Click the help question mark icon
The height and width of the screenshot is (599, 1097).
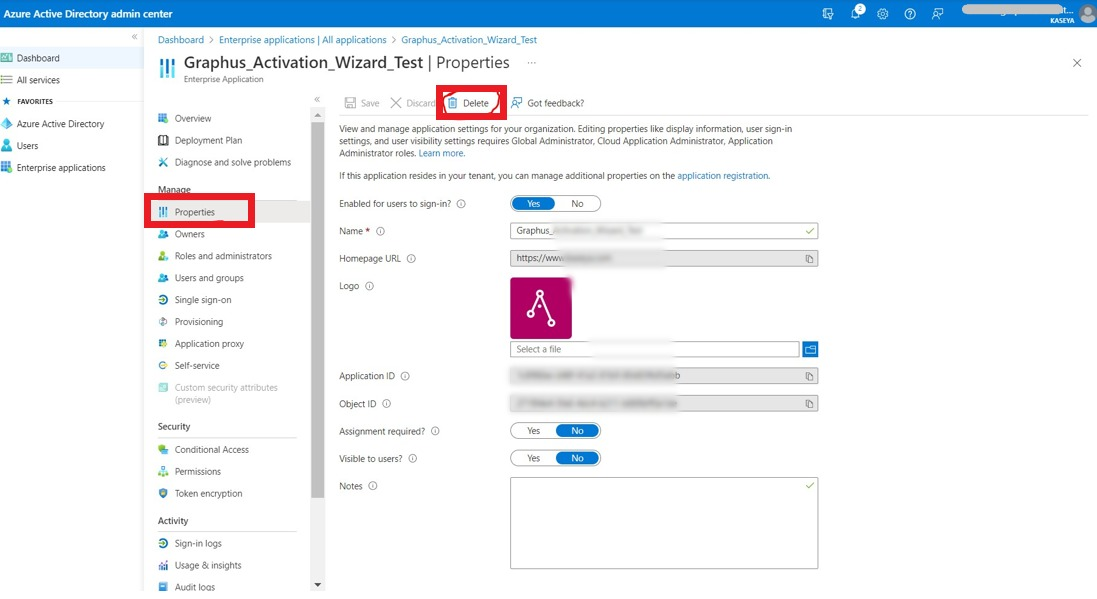[910, 14]
